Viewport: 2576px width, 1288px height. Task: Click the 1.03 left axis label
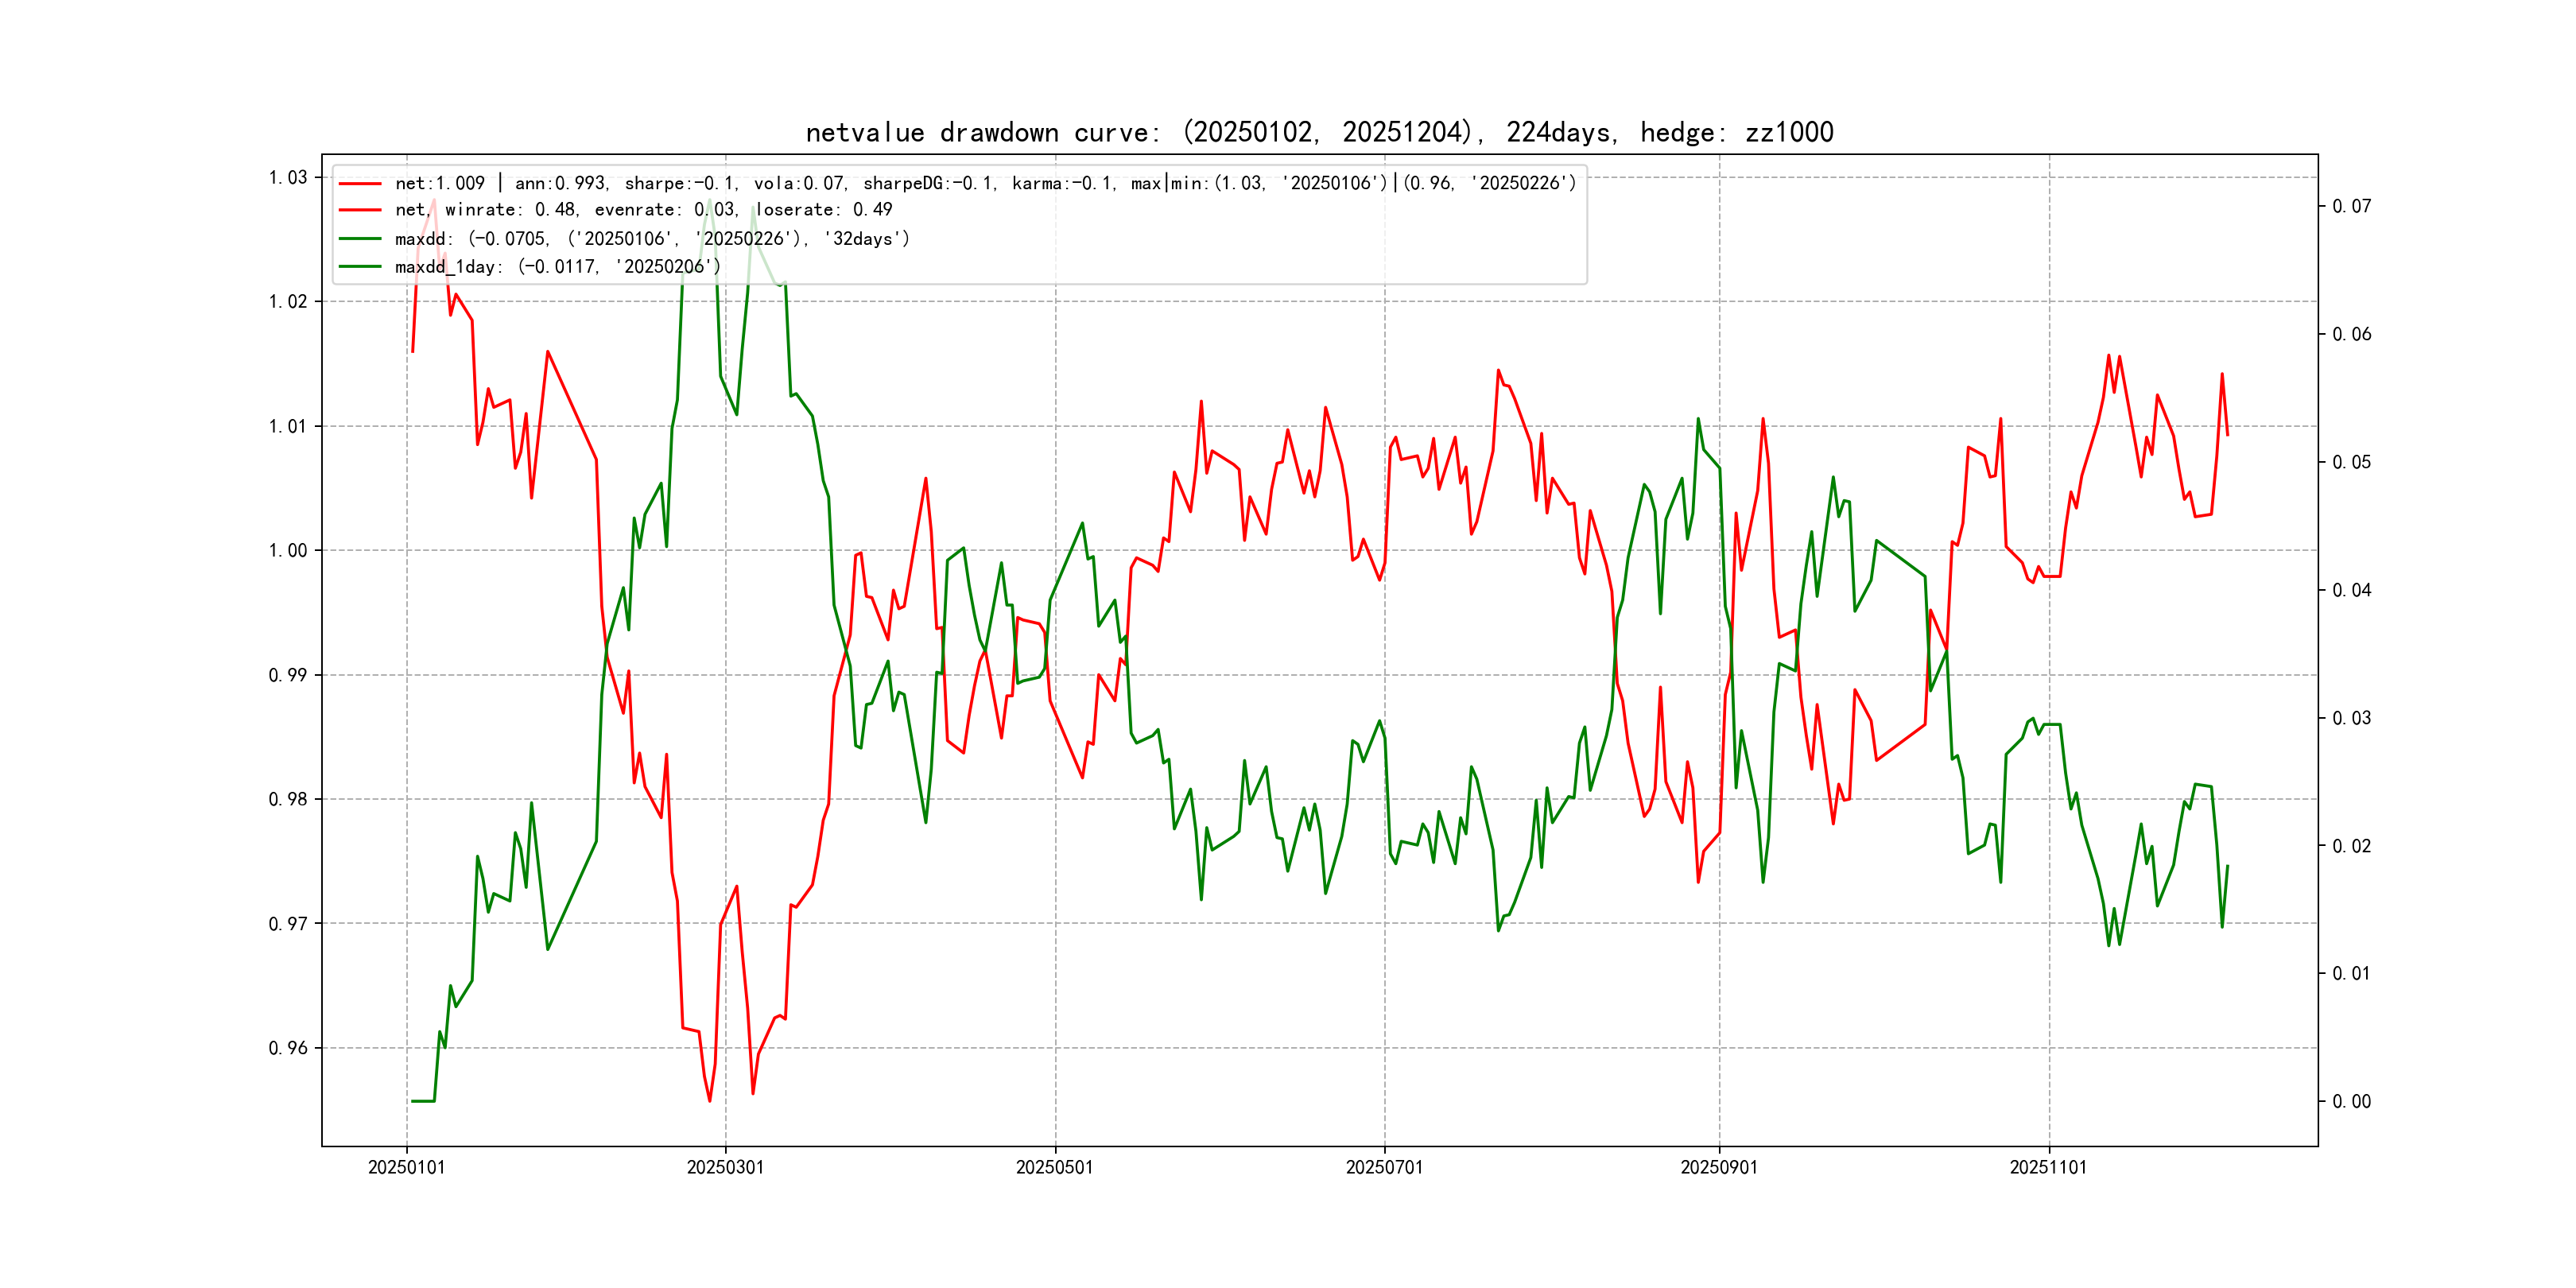coord(288,178)
